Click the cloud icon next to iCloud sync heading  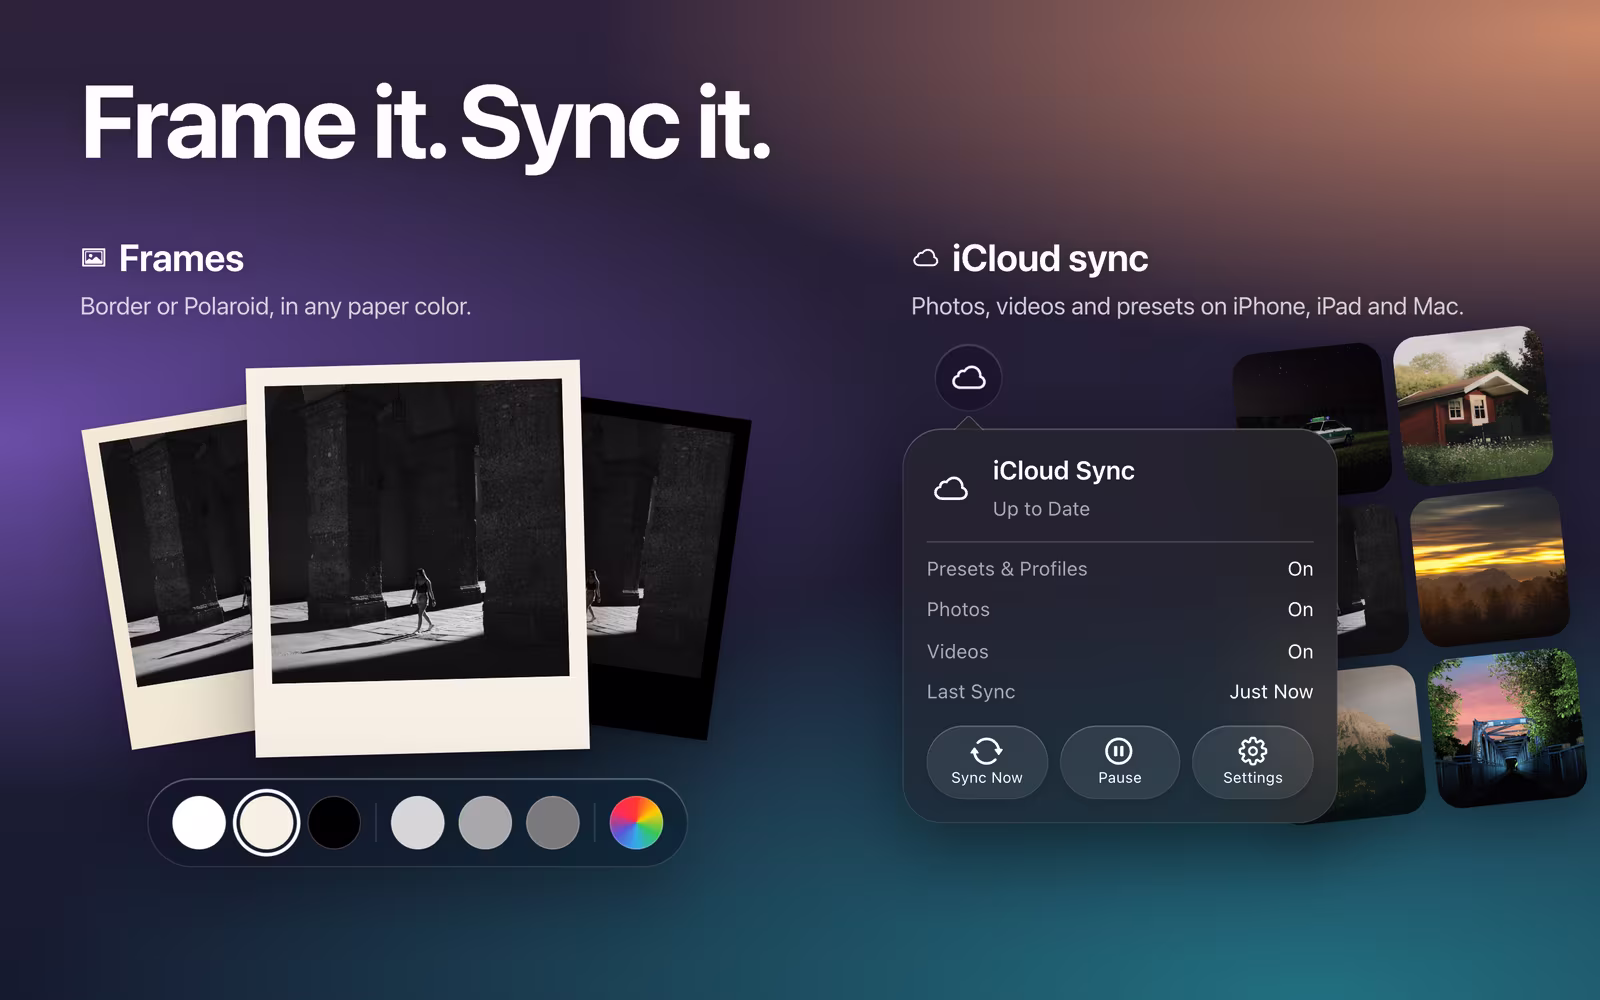(x=925, y=259)
